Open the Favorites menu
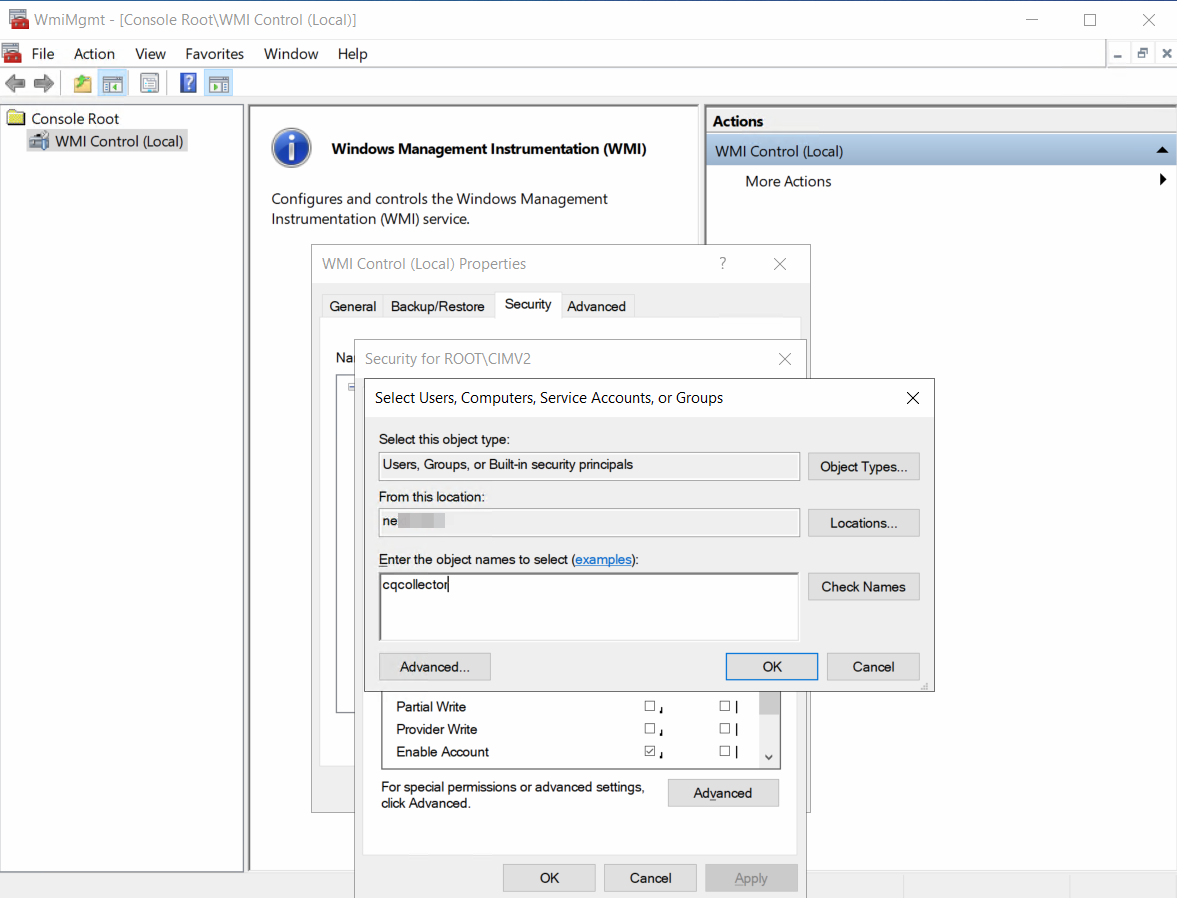Viewport: 1177px width, 898px height. (215, 54)
